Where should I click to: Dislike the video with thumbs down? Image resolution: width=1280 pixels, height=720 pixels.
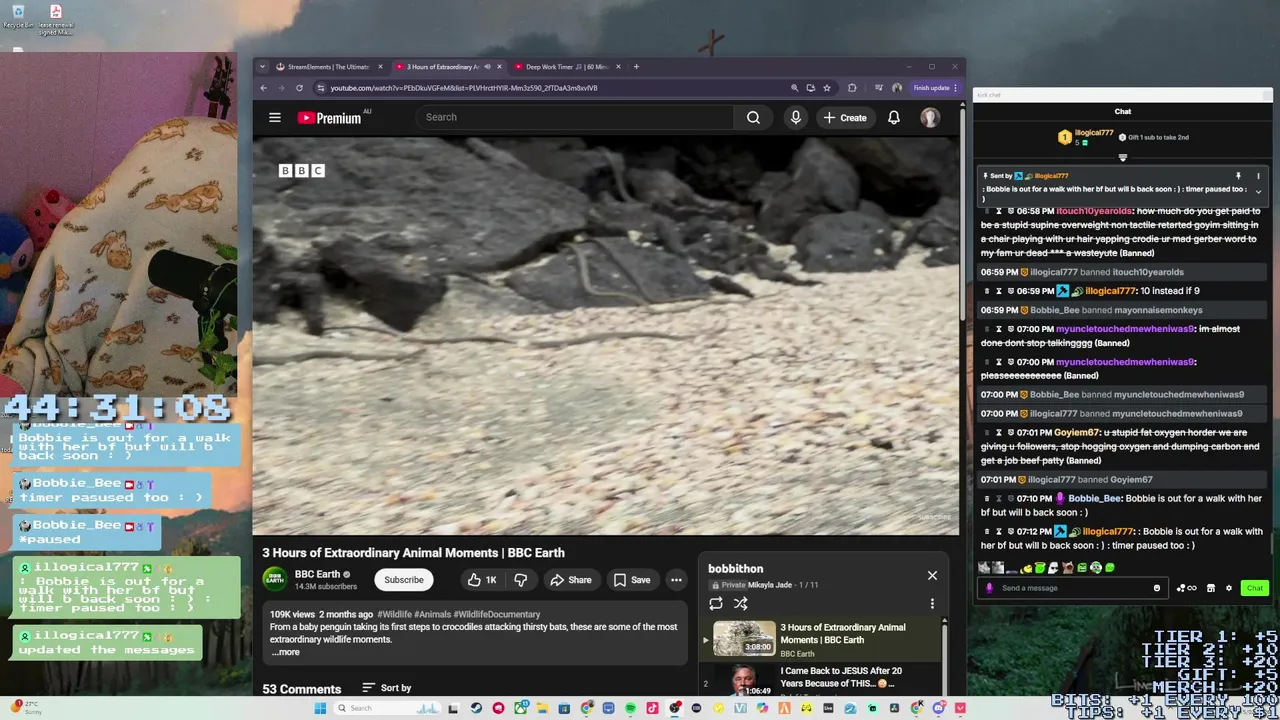coord(520,580)
